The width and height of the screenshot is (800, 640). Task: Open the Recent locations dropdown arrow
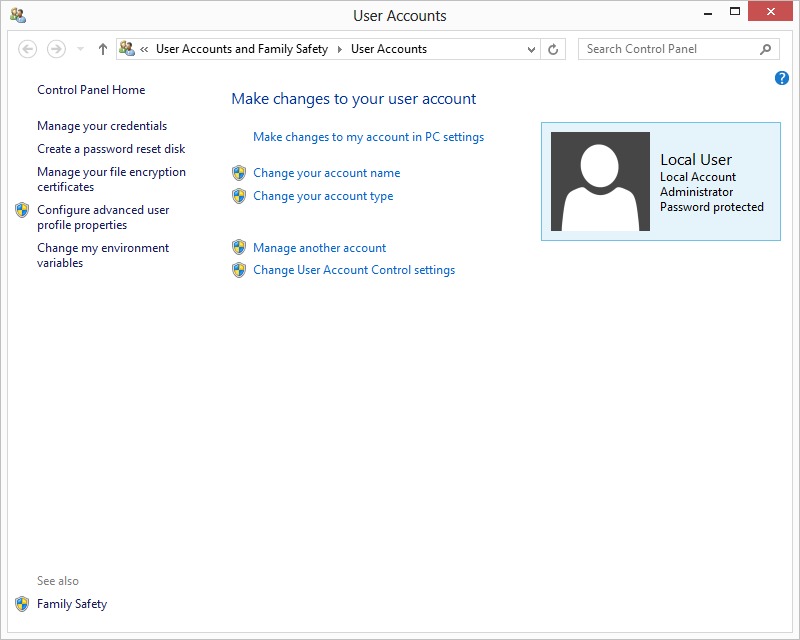pos(81,49)
